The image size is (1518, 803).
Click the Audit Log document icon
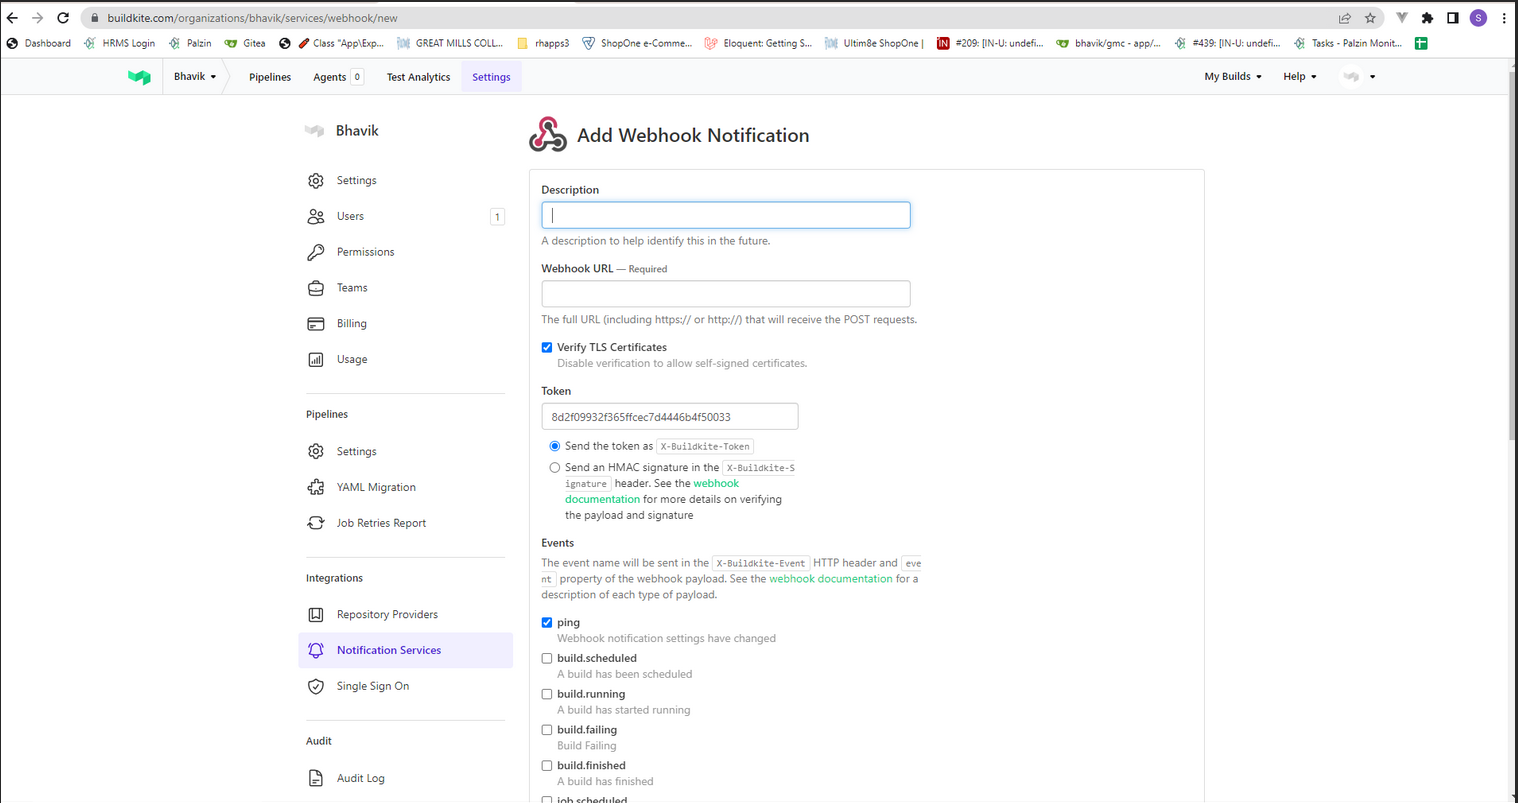(316, 779)
